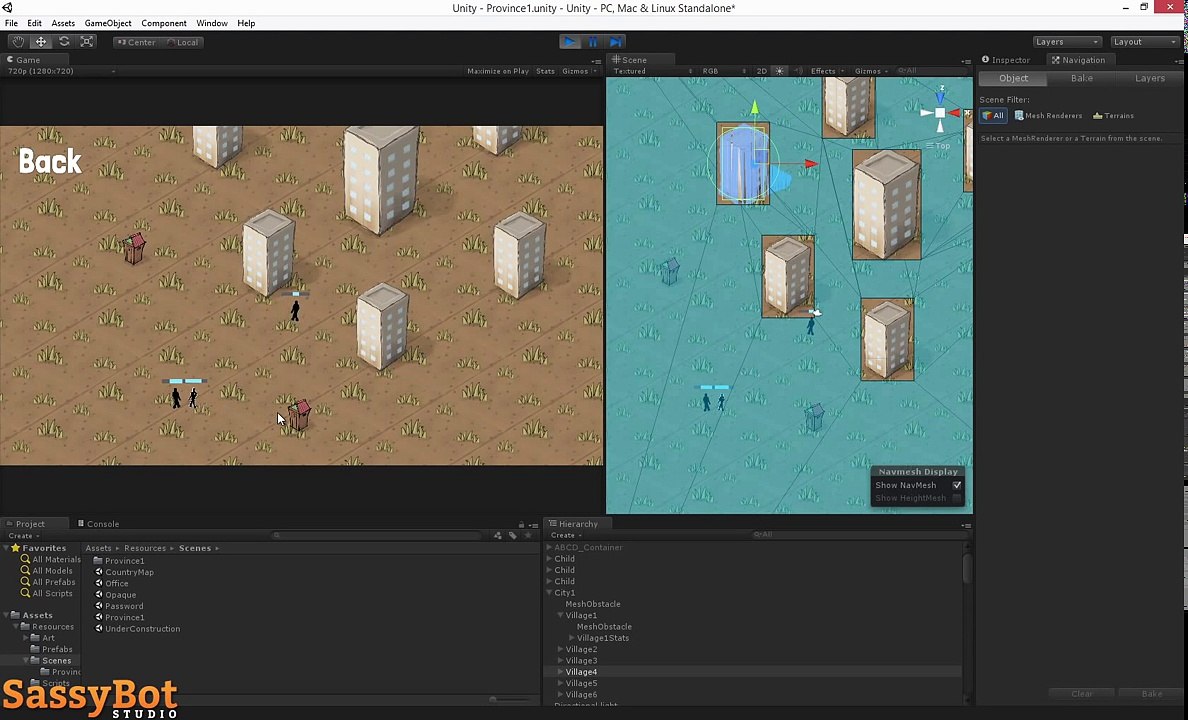Viewport: 1188px width, 720px height.
Task: Click the red X-axis arrow of move gizmo
Action: tap(811, 163)
